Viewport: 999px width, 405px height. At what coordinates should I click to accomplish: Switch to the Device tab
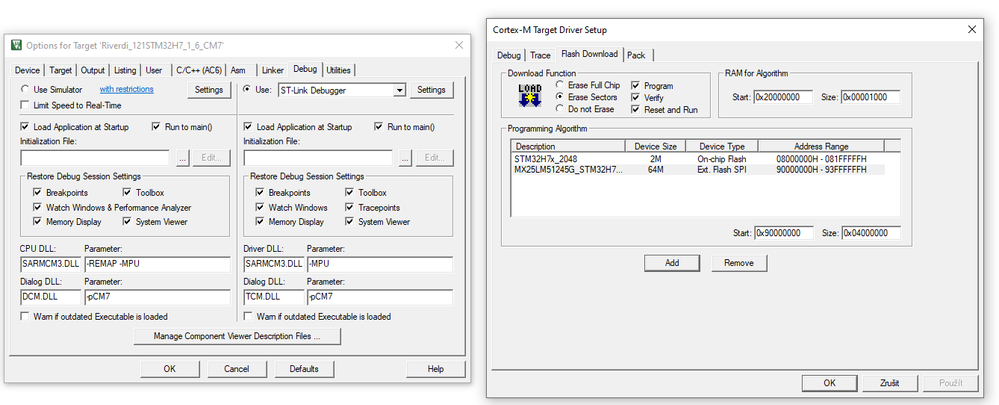(x=27, y=70)
